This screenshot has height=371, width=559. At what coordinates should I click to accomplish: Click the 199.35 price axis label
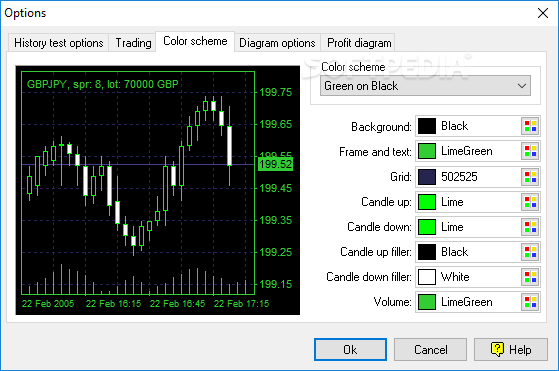[x=276, y=220]
